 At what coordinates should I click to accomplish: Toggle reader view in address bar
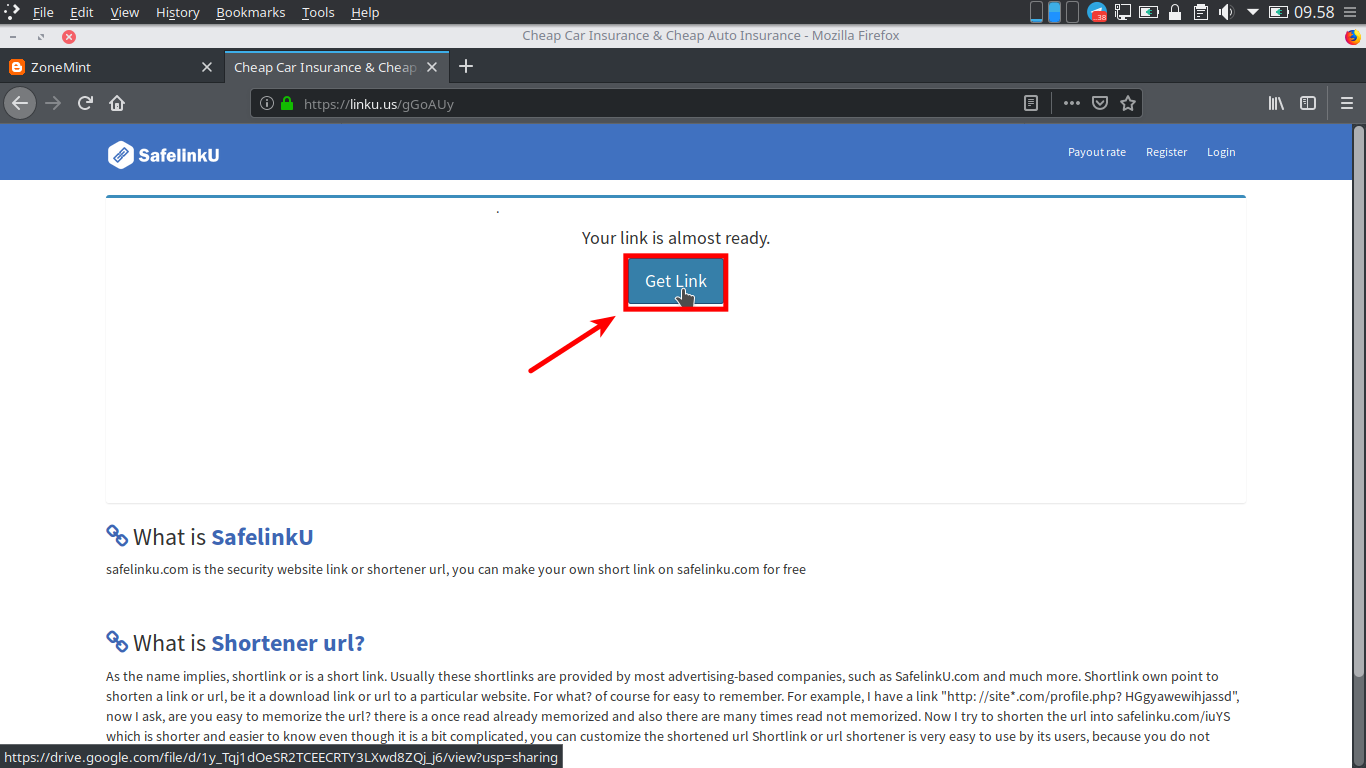pos(1031,103)
